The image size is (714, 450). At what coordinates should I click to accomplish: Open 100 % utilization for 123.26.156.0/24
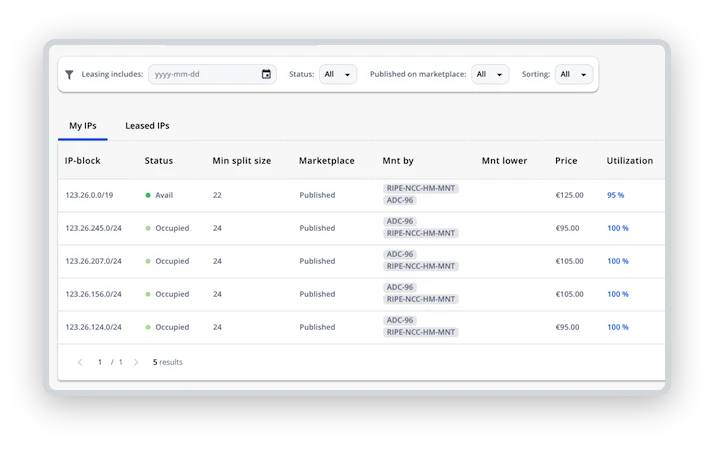[617, 294]
